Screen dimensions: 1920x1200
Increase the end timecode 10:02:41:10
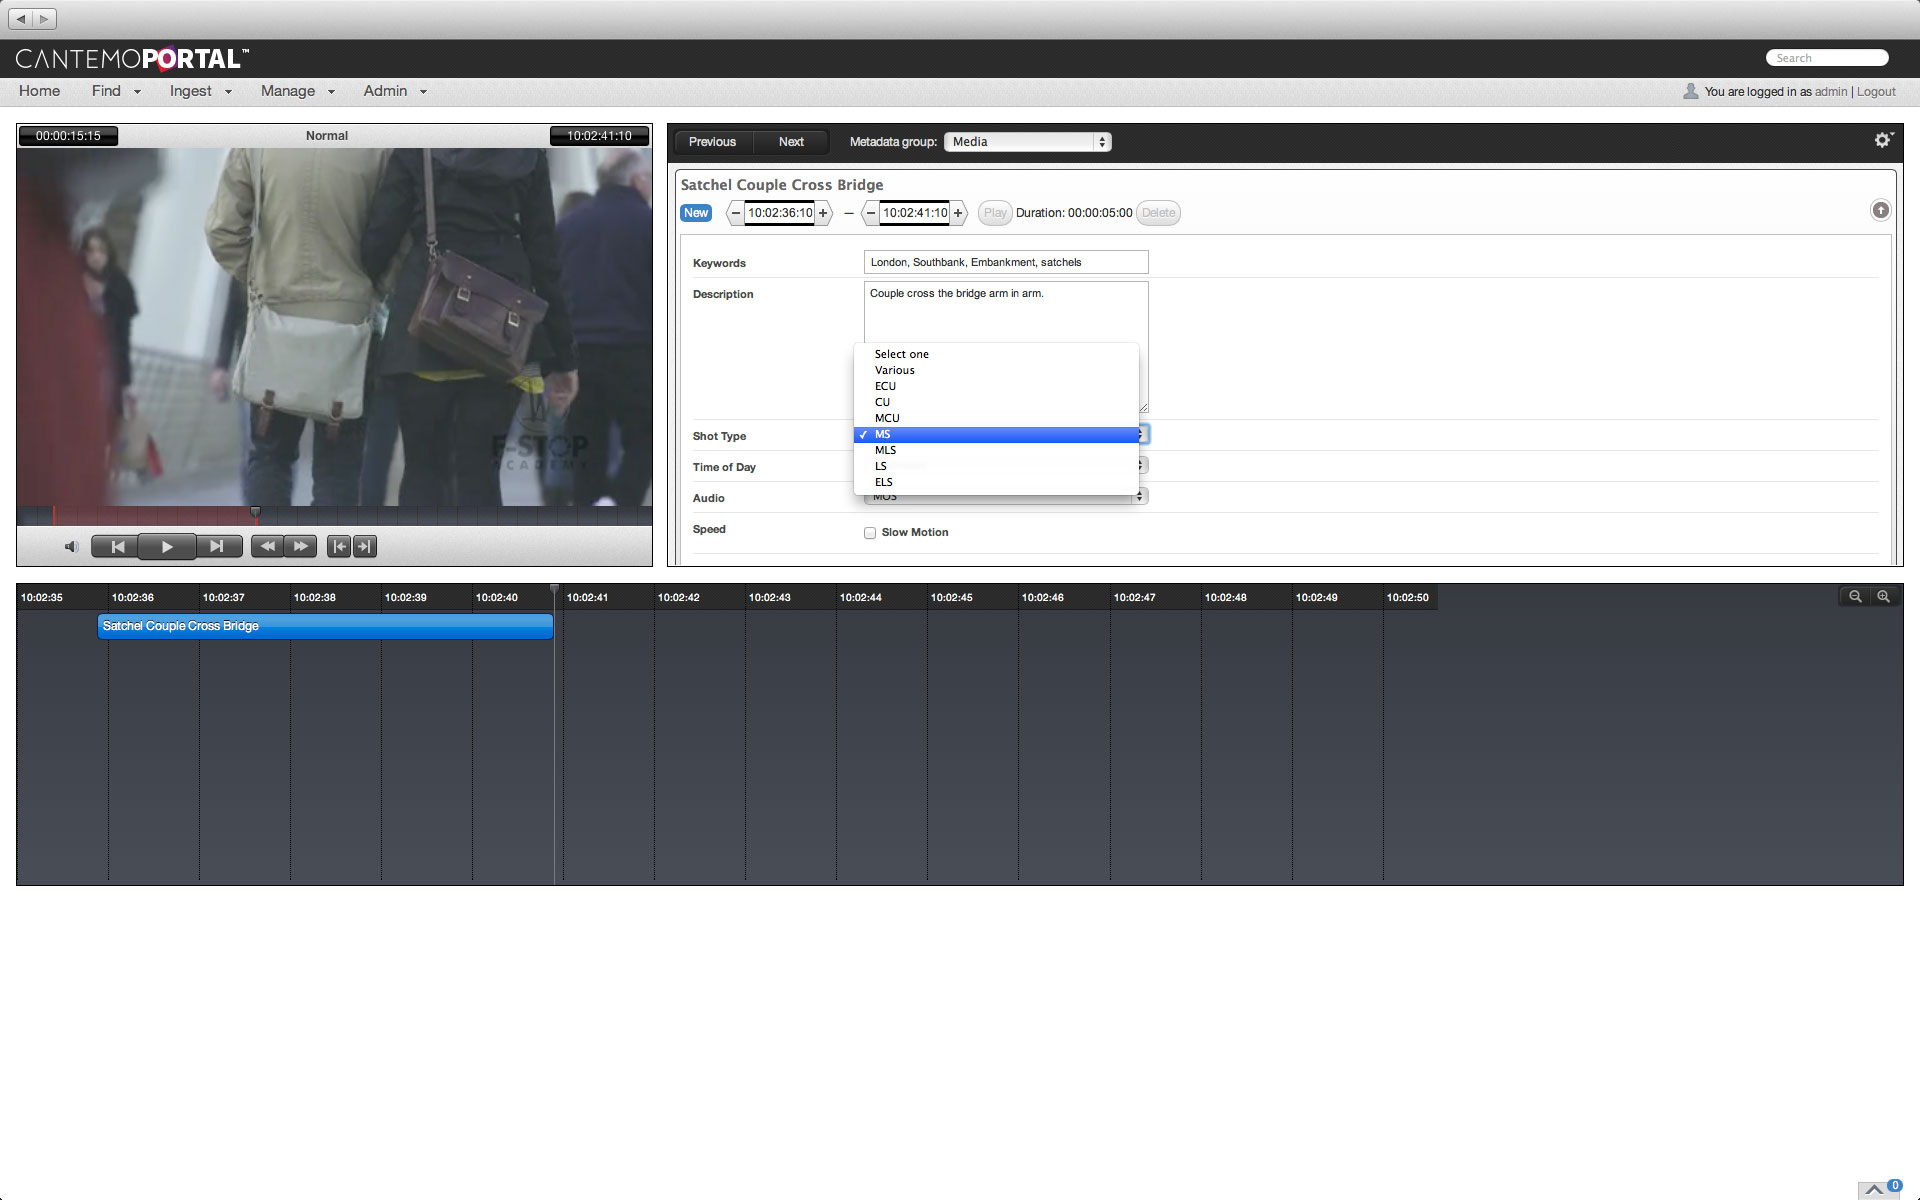click(958, 213)
